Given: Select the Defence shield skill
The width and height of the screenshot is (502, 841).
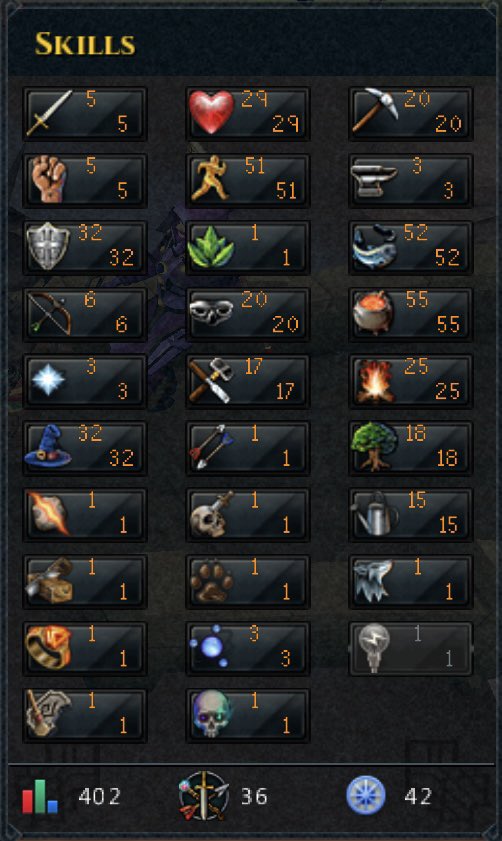Looking at the screenshot, I should (85, 247).
